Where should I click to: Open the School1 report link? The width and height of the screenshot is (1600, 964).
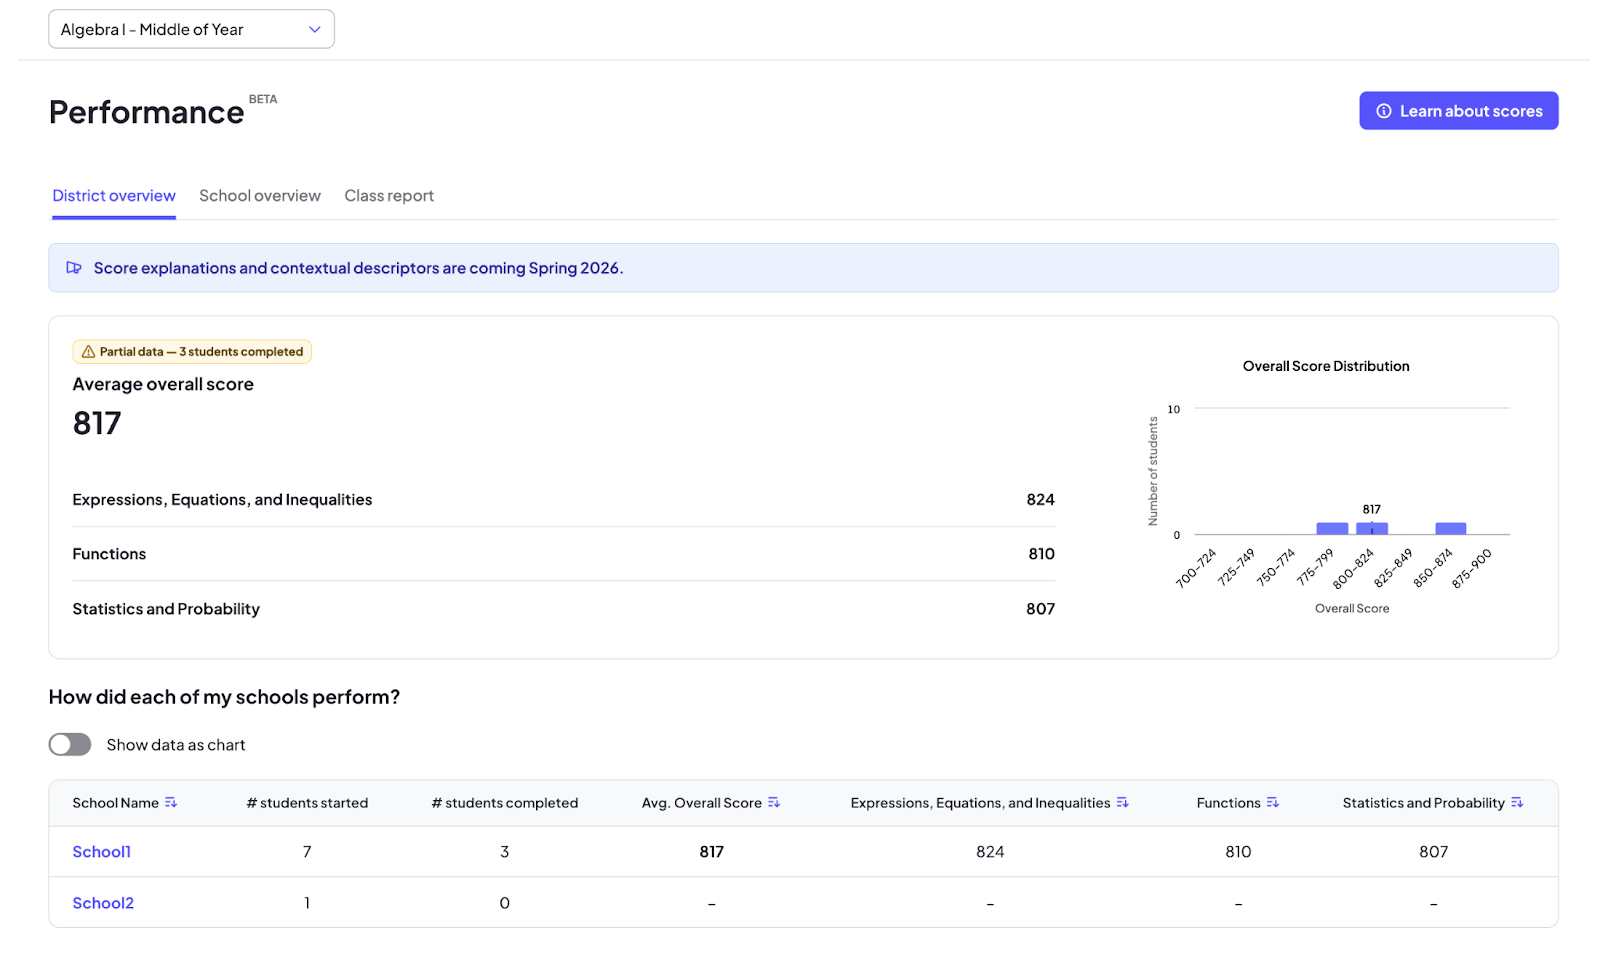pyautogui.click(x=101, y=851)
